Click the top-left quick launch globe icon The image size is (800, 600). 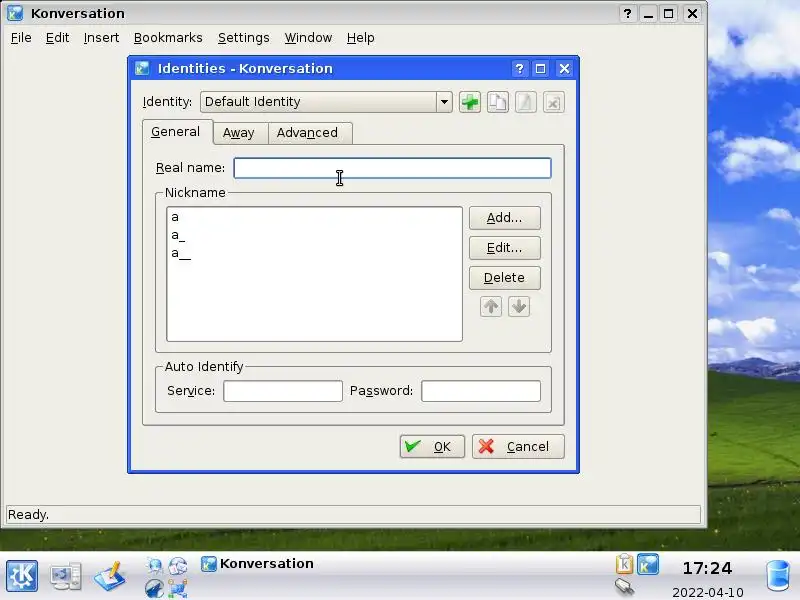154,565
